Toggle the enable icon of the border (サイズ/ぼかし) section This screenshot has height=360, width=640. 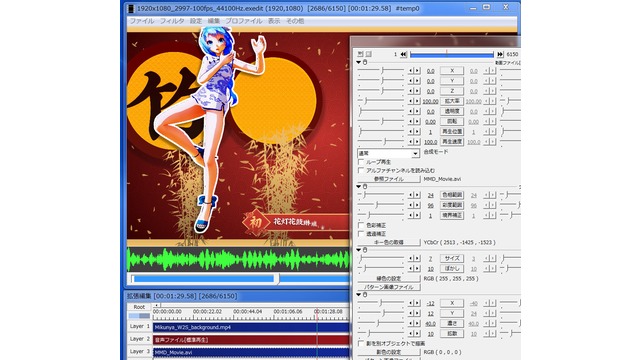click(x=365, y=250)
